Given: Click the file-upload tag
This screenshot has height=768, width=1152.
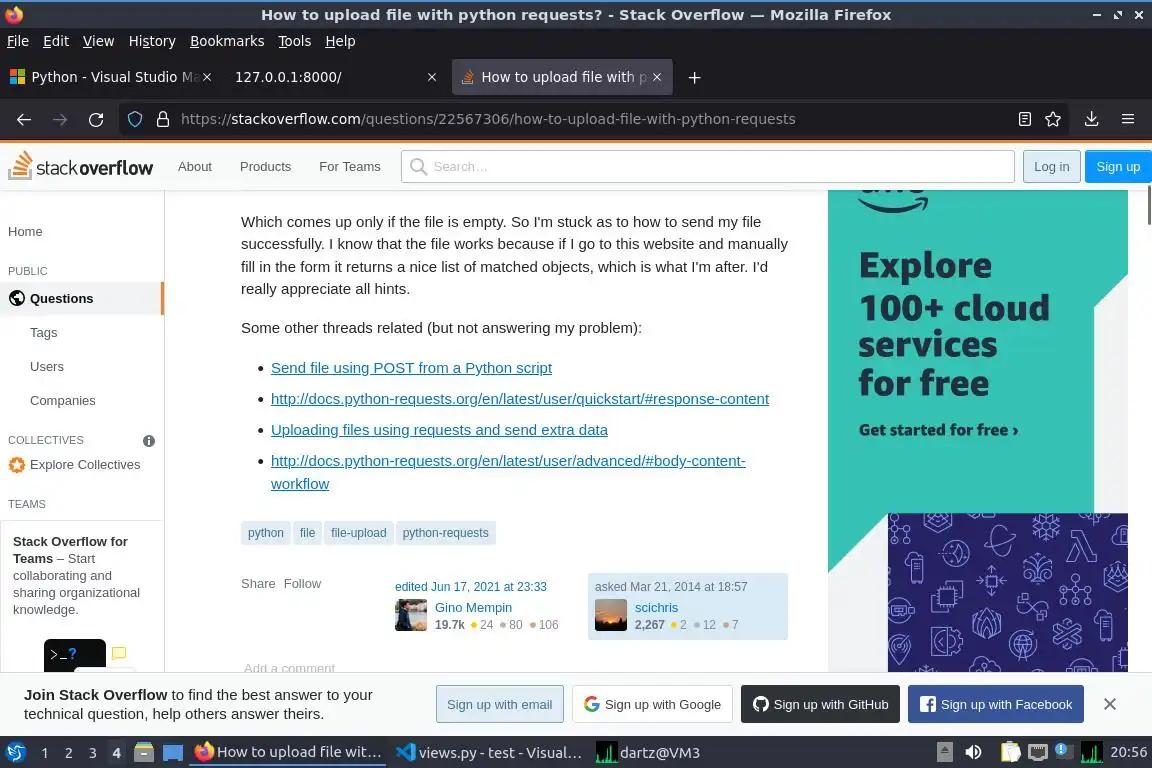Looking at the screenshot, I should coord(359,533).
